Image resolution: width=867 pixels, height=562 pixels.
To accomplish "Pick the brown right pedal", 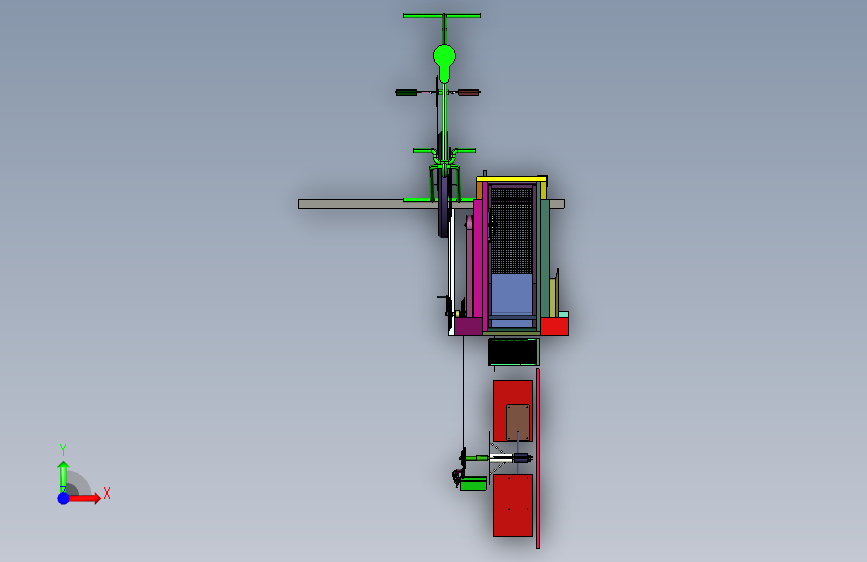I will pos(468,92).
